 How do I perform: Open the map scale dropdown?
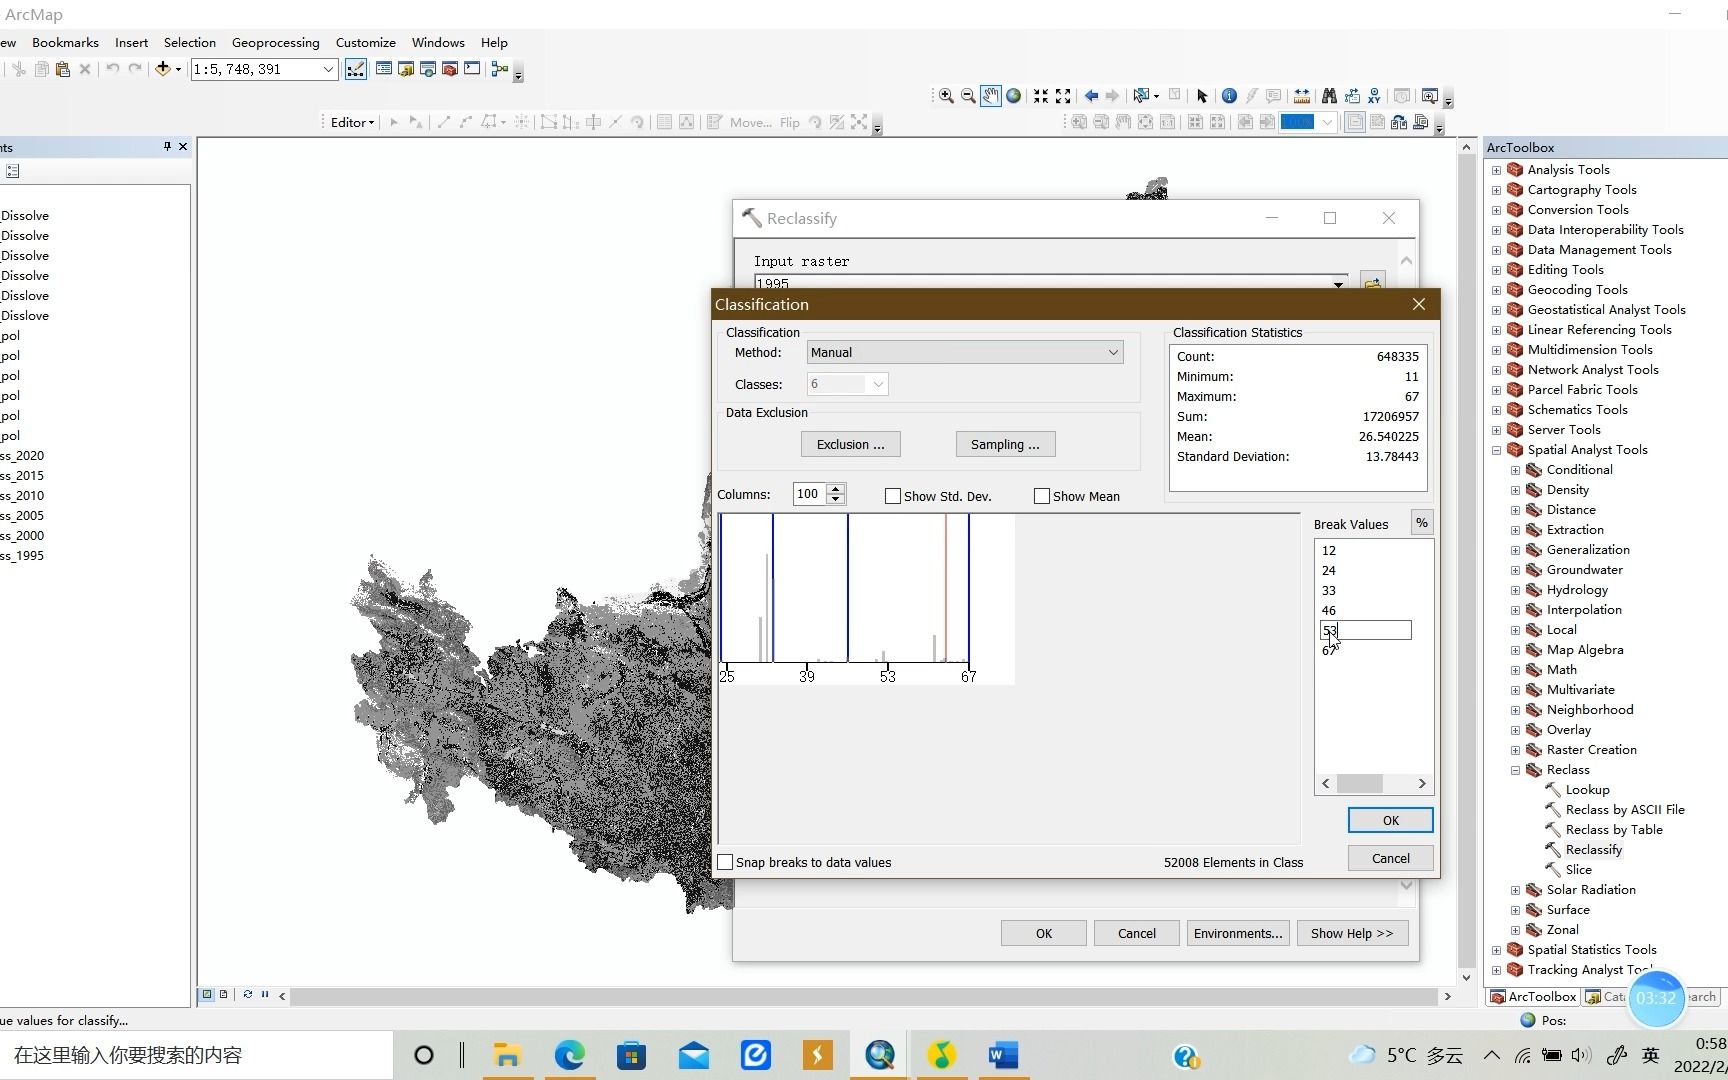pyautogui.click(x=327, y=69)
